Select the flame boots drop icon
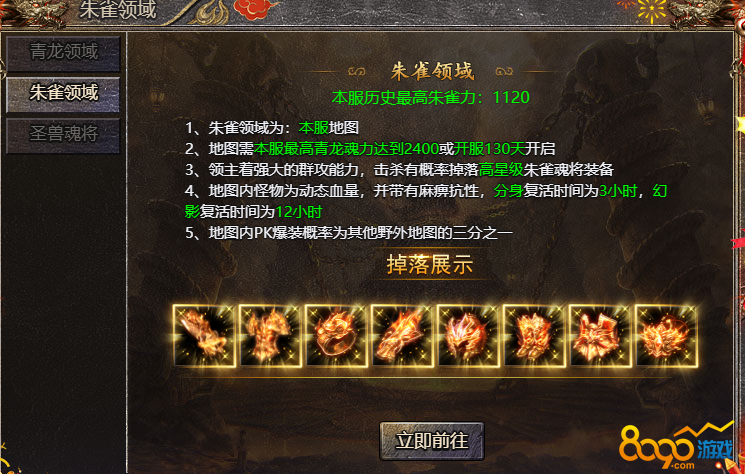Viewport: 745px width, 474px height. pyautogui.click(x=535, y=336)
